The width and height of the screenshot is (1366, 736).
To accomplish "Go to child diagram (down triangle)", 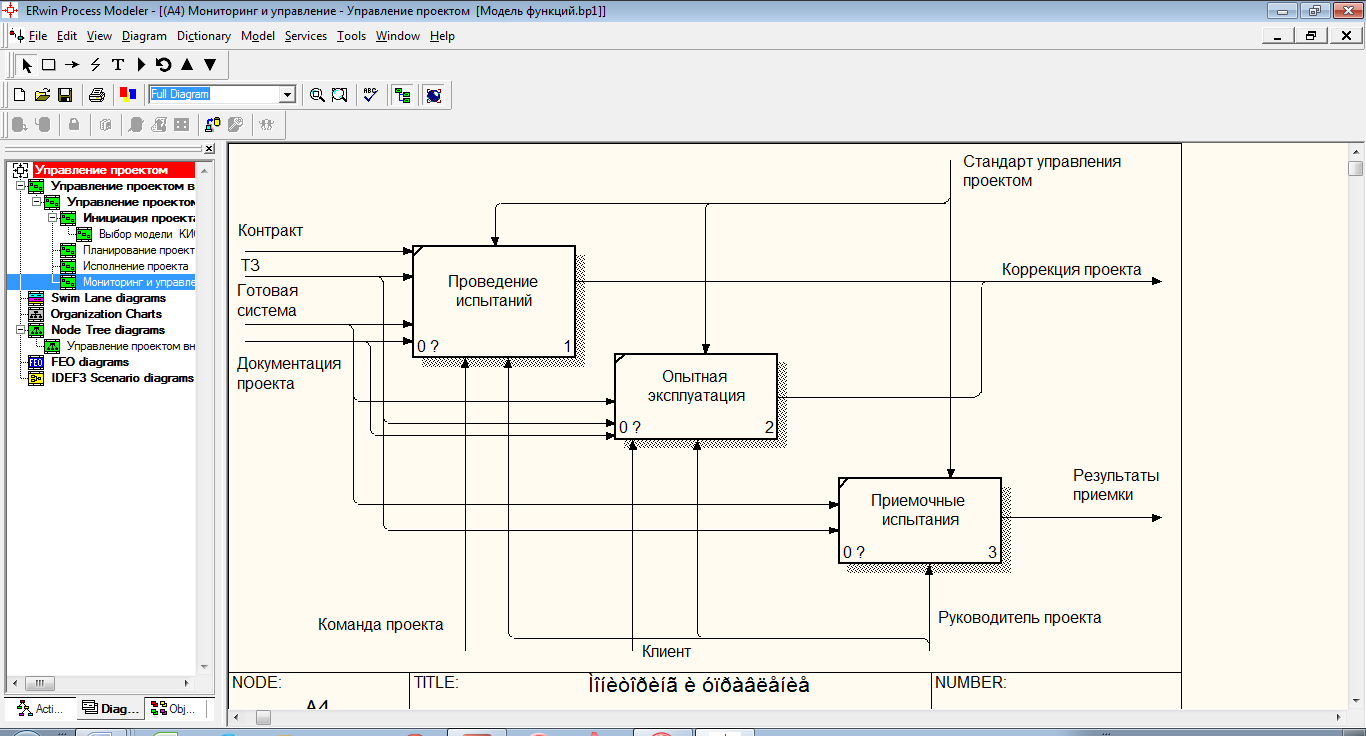I will 210,64.
